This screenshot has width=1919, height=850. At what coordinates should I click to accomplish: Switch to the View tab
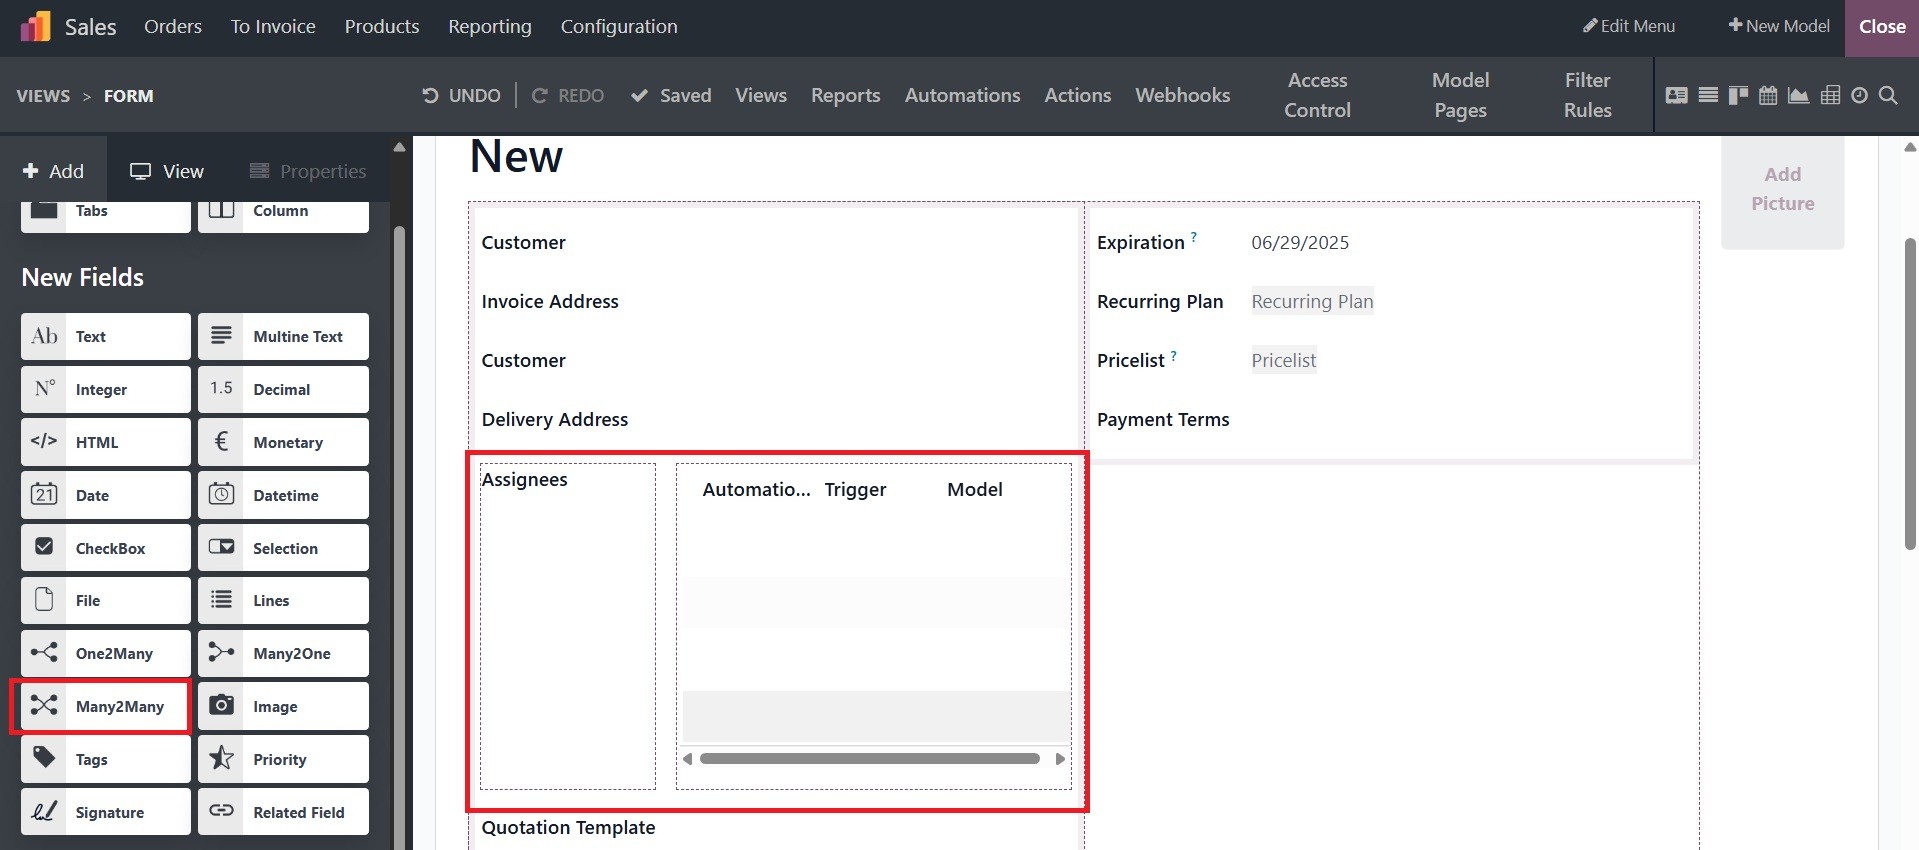pyautogui.click(x=167, y=171)
